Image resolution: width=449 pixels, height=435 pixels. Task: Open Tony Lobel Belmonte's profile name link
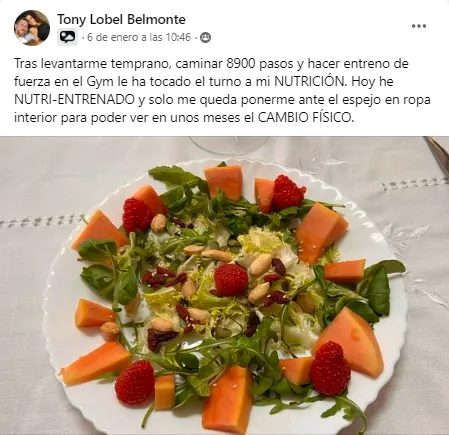tap(121, 20)
